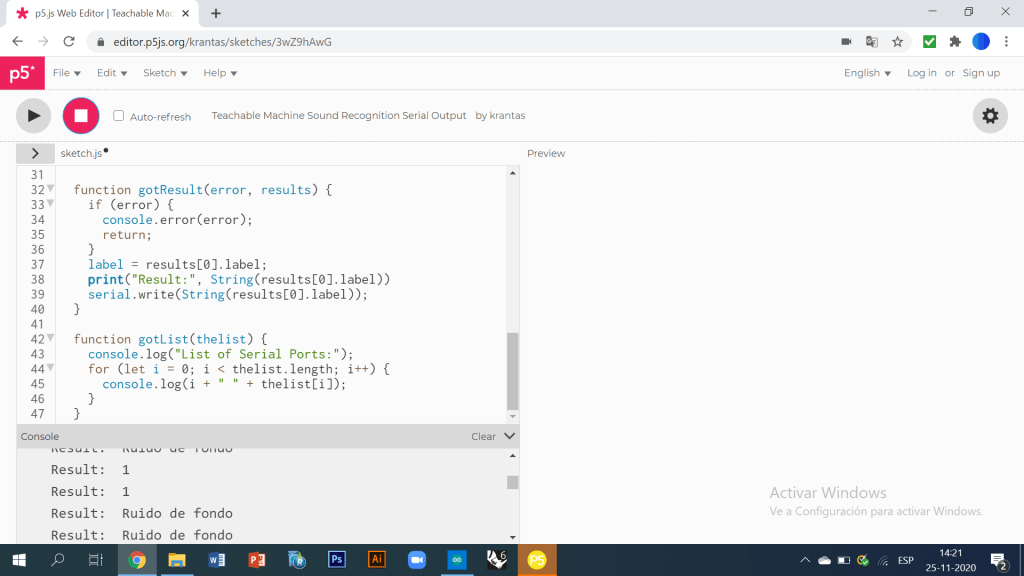Clear the console output
Image resolution: width=1024 pixels, height=576 pixels.
483,436
